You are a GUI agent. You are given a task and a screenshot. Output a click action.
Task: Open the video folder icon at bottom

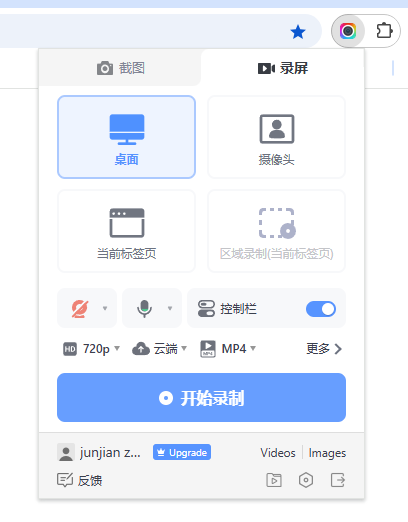coord(274,480)
